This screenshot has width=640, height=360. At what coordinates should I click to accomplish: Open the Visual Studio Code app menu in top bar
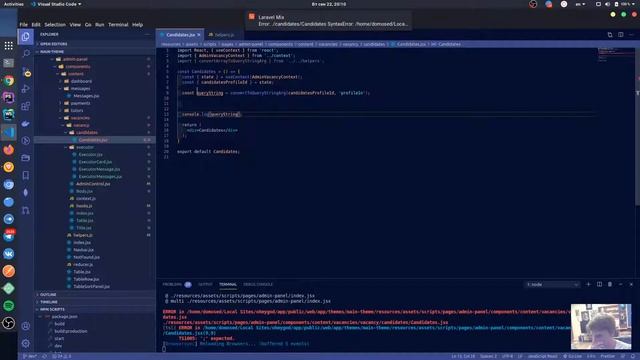(x=56, y=4)
